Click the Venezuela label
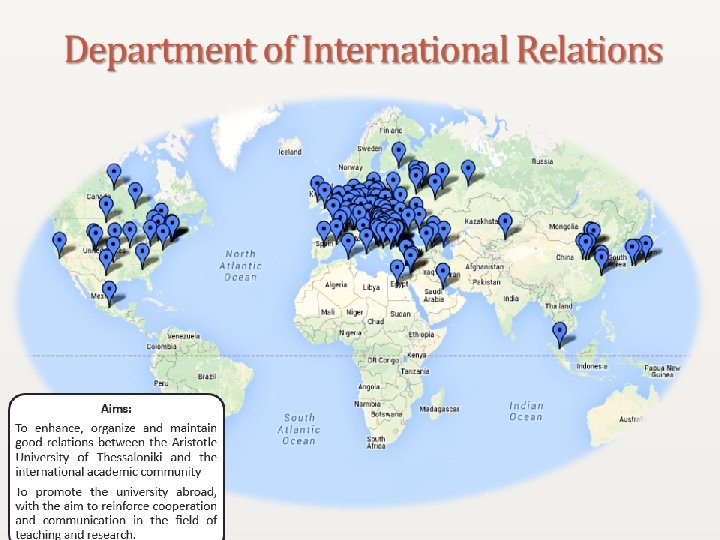Image resolution: width=720 pixels, height=540 pixels. [183, 336]
